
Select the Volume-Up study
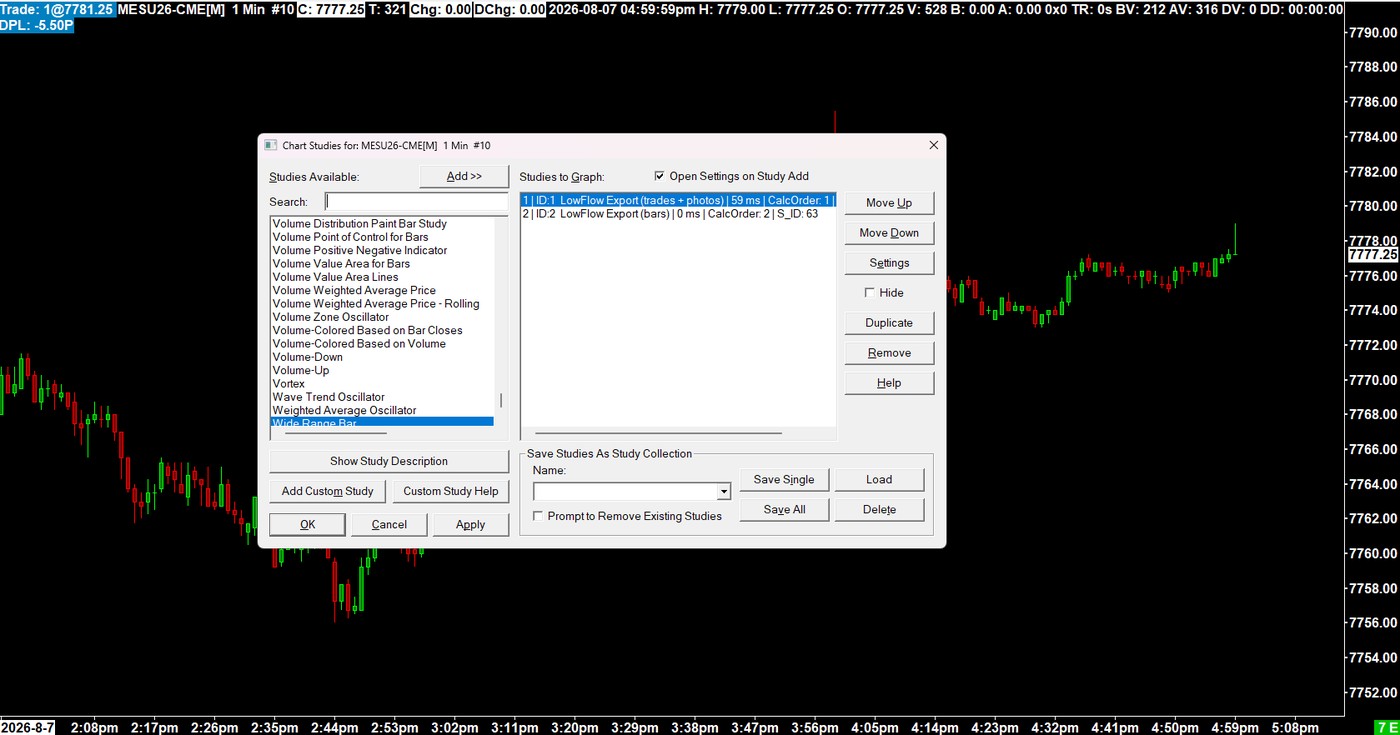click(x=382, y=370)
